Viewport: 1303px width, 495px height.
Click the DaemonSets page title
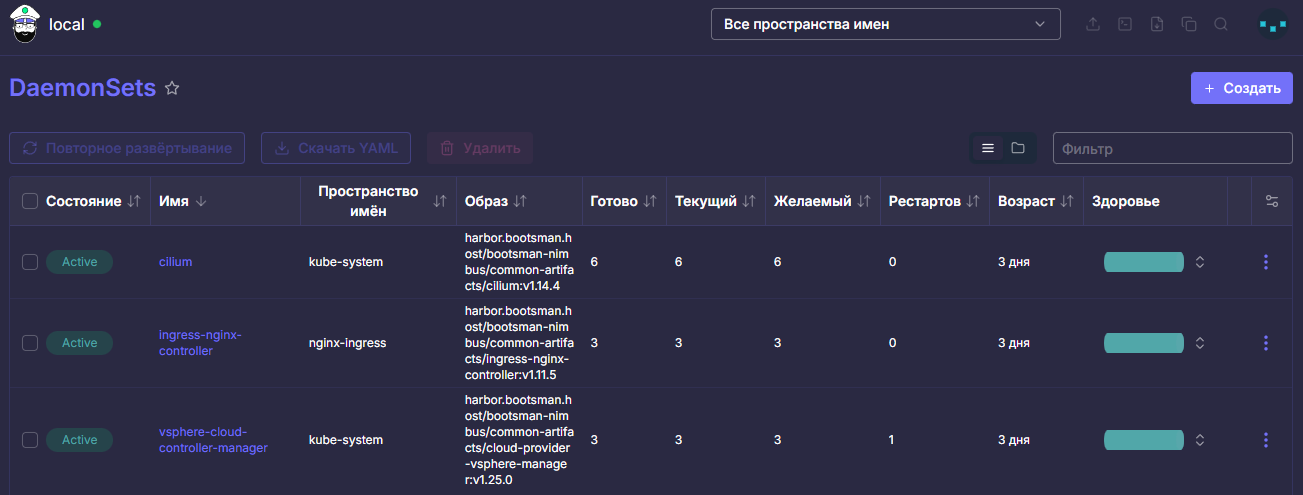click(82, 88)
